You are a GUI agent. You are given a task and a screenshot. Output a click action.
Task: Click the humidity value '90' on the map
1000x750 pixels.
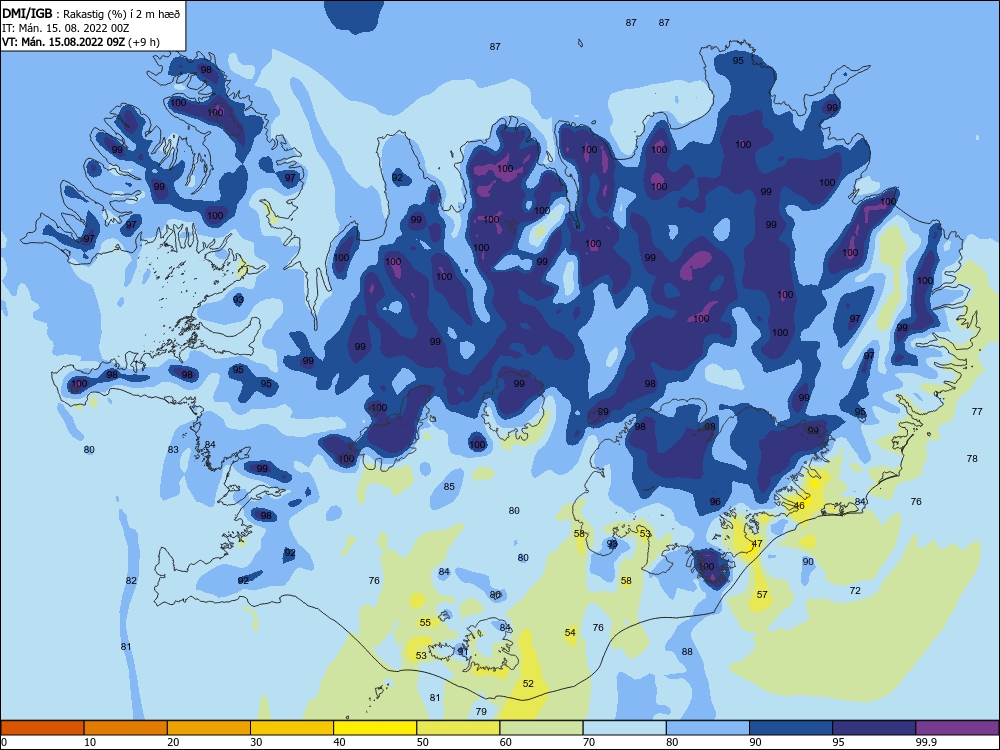pyautogui.click(x=808, y=562)
